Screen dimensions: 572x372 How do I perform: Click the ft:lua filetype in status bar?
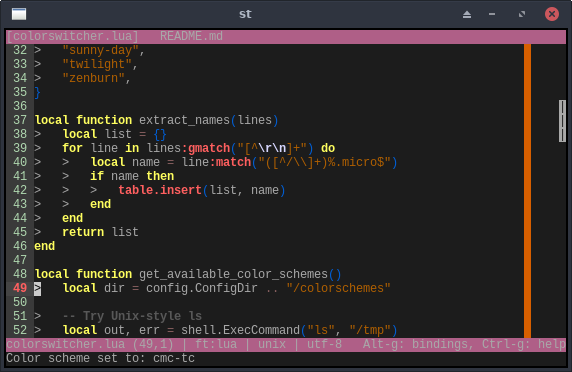point(216,344)
